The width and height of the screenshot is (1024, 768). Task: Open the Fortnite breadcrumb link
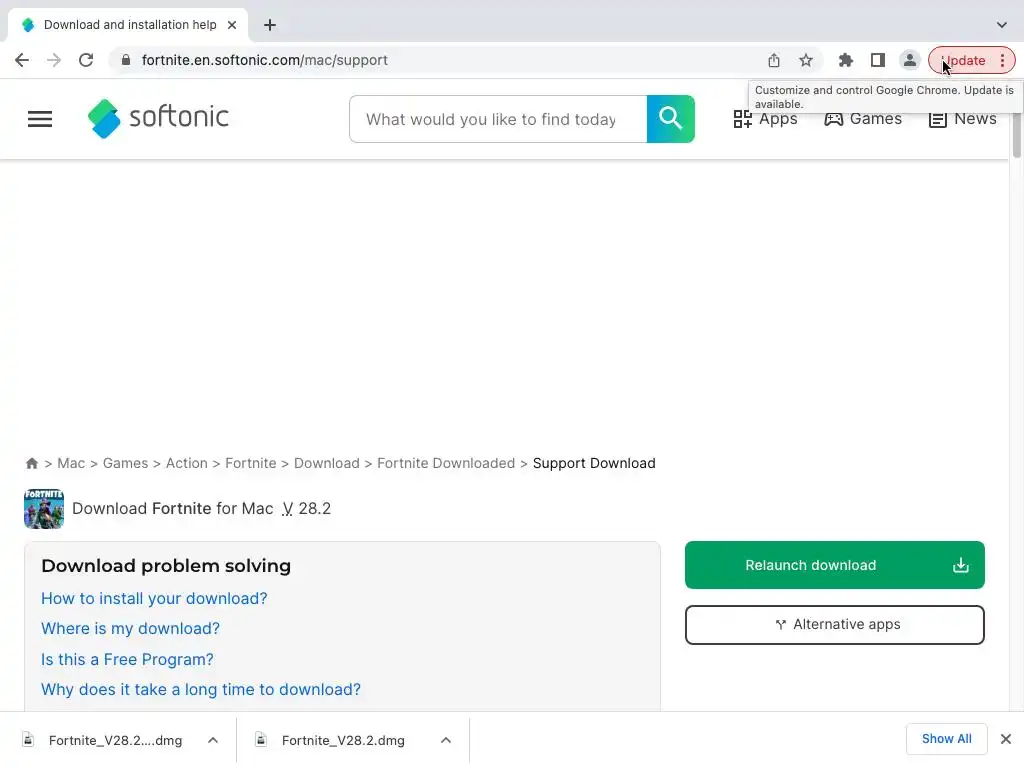251,463
